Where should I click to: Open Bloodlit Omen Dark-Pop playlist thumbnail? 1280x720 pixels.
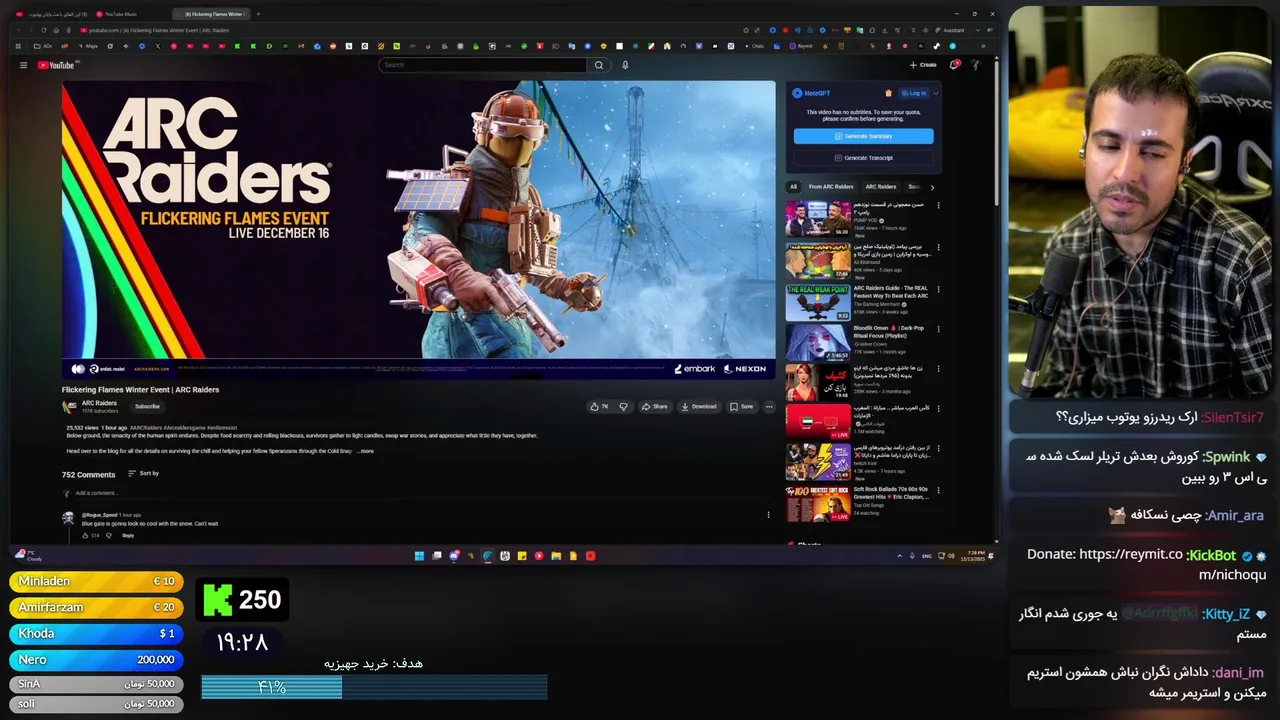click(x=818, y=342)
